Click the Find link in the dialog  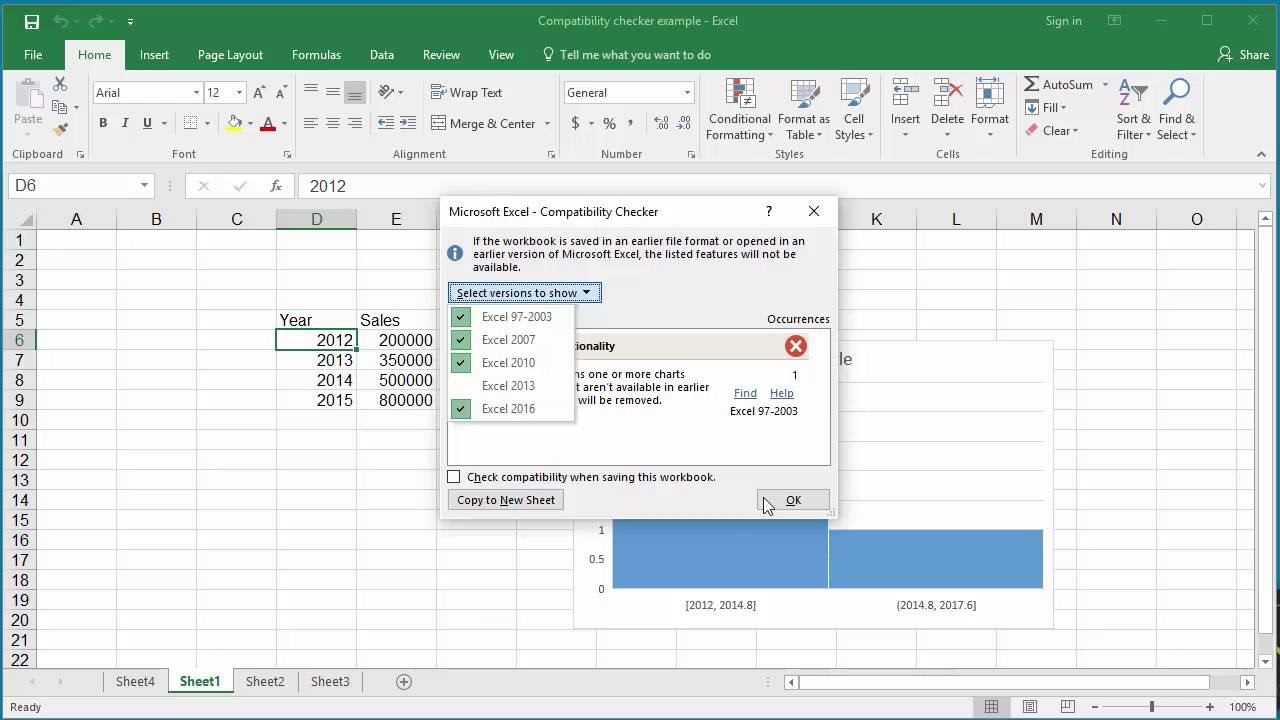pos(745,393)
